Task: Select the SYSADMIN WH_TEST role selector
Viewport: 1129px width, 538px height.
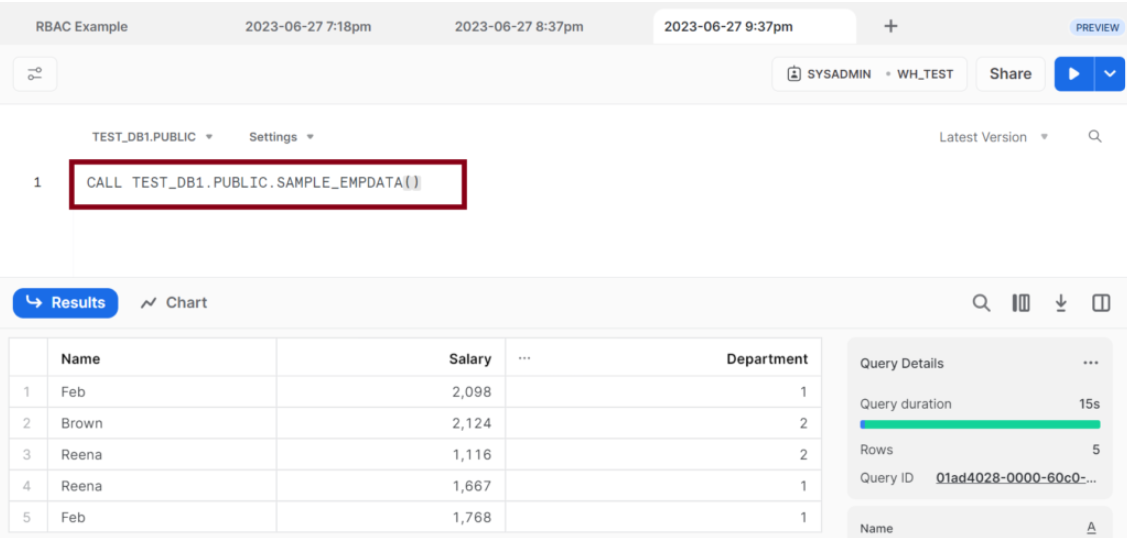Action: click(869, 74)
